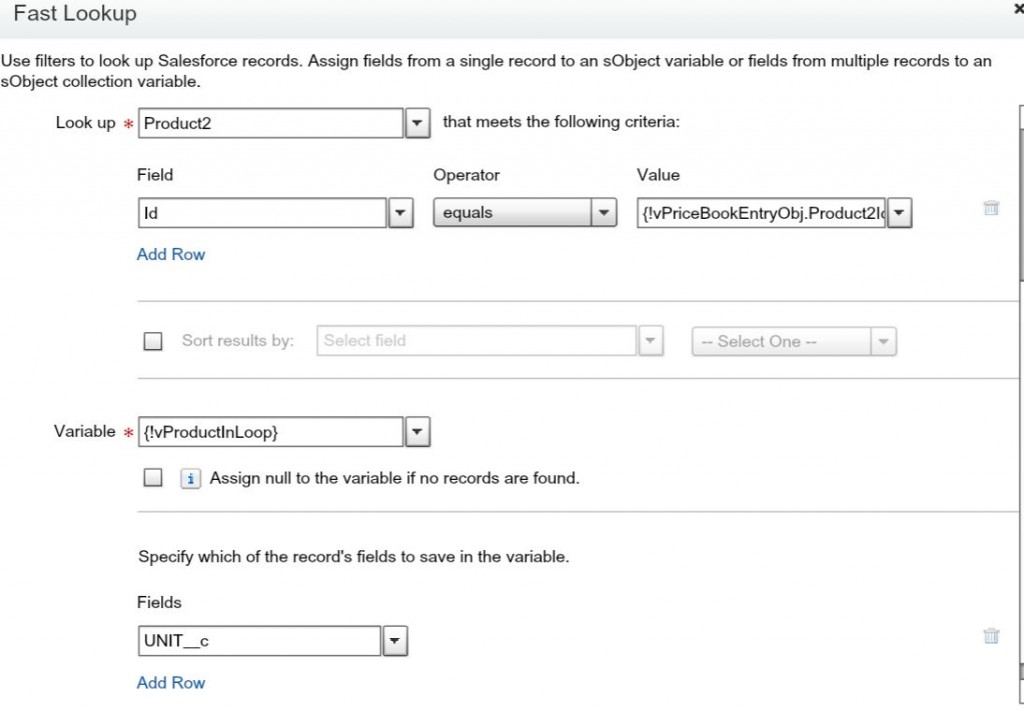Close the Fast Lookup dialog

[x=1018, y=8]
